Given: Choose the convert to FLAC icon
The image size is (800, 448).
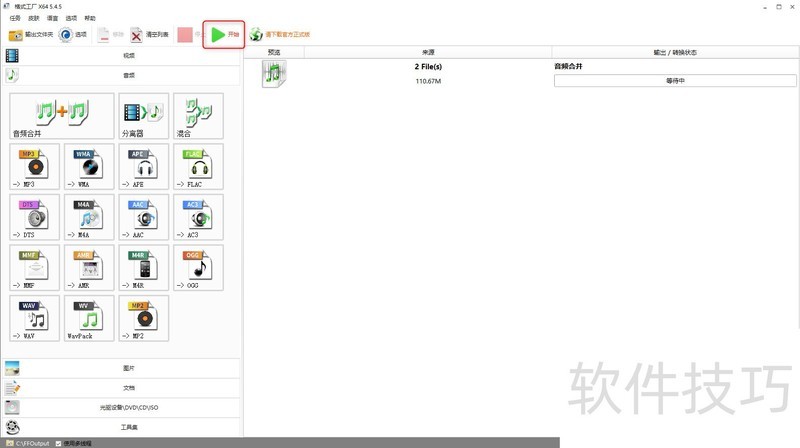Looking at the screenshot, I should (x=198, y=166).
